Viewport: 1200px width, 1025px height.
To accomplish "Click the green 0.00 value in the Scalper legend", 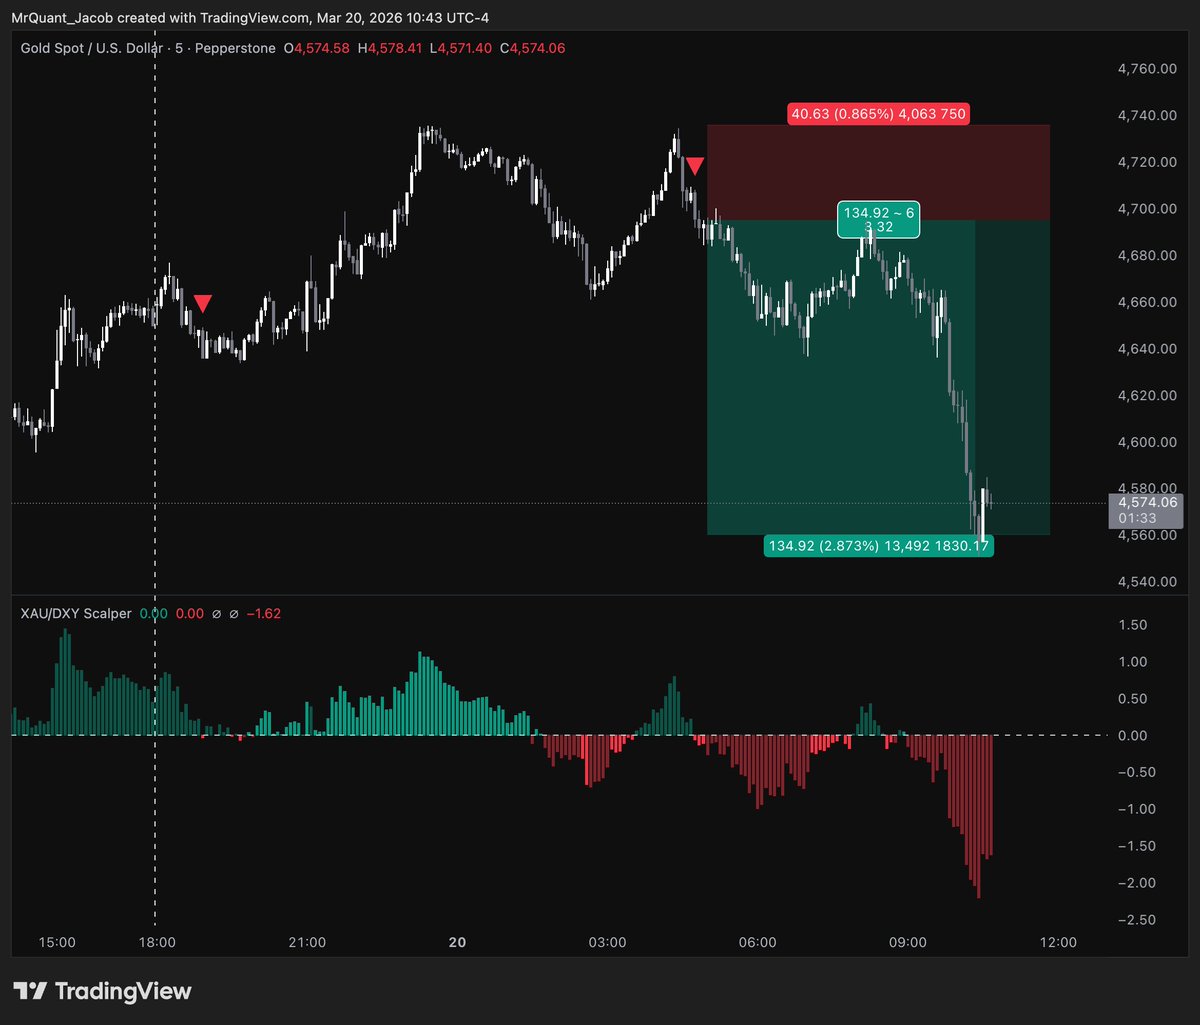I will point(154,613).
